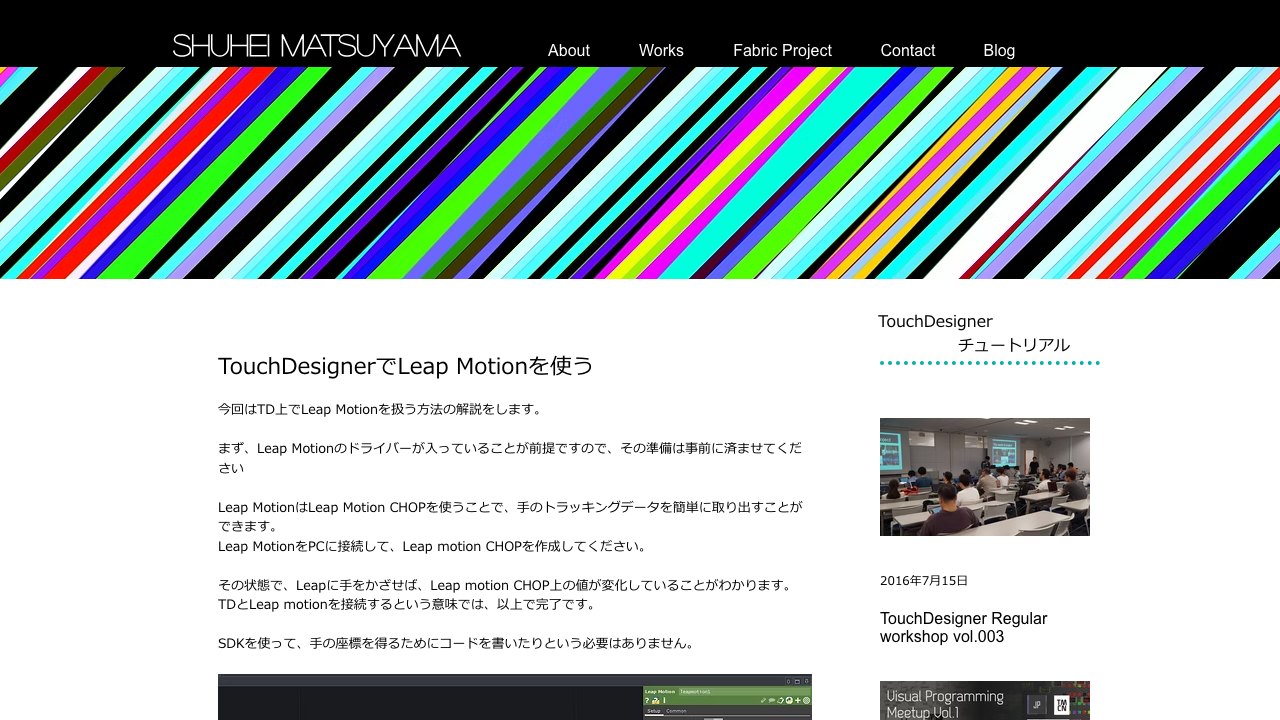Select the article title 'TouchDesignerでLeap Motionを使う'
The width and height of the screenshot is (1280, 720).
406,366
